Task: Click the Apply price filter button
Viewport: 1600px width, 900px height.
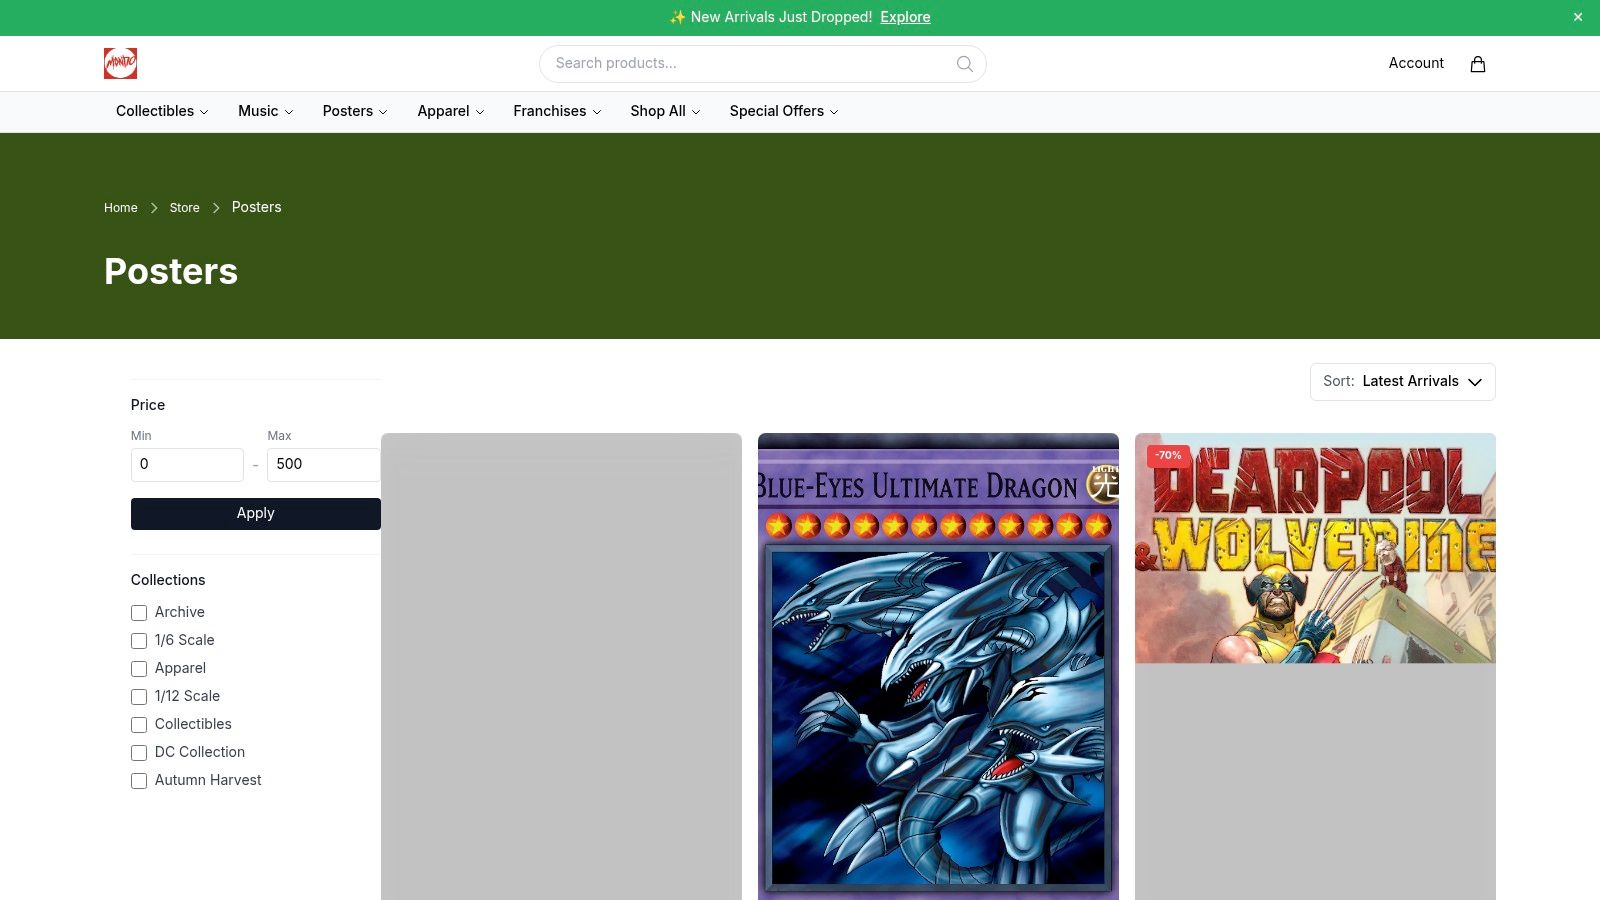Action: coord(256,514)
